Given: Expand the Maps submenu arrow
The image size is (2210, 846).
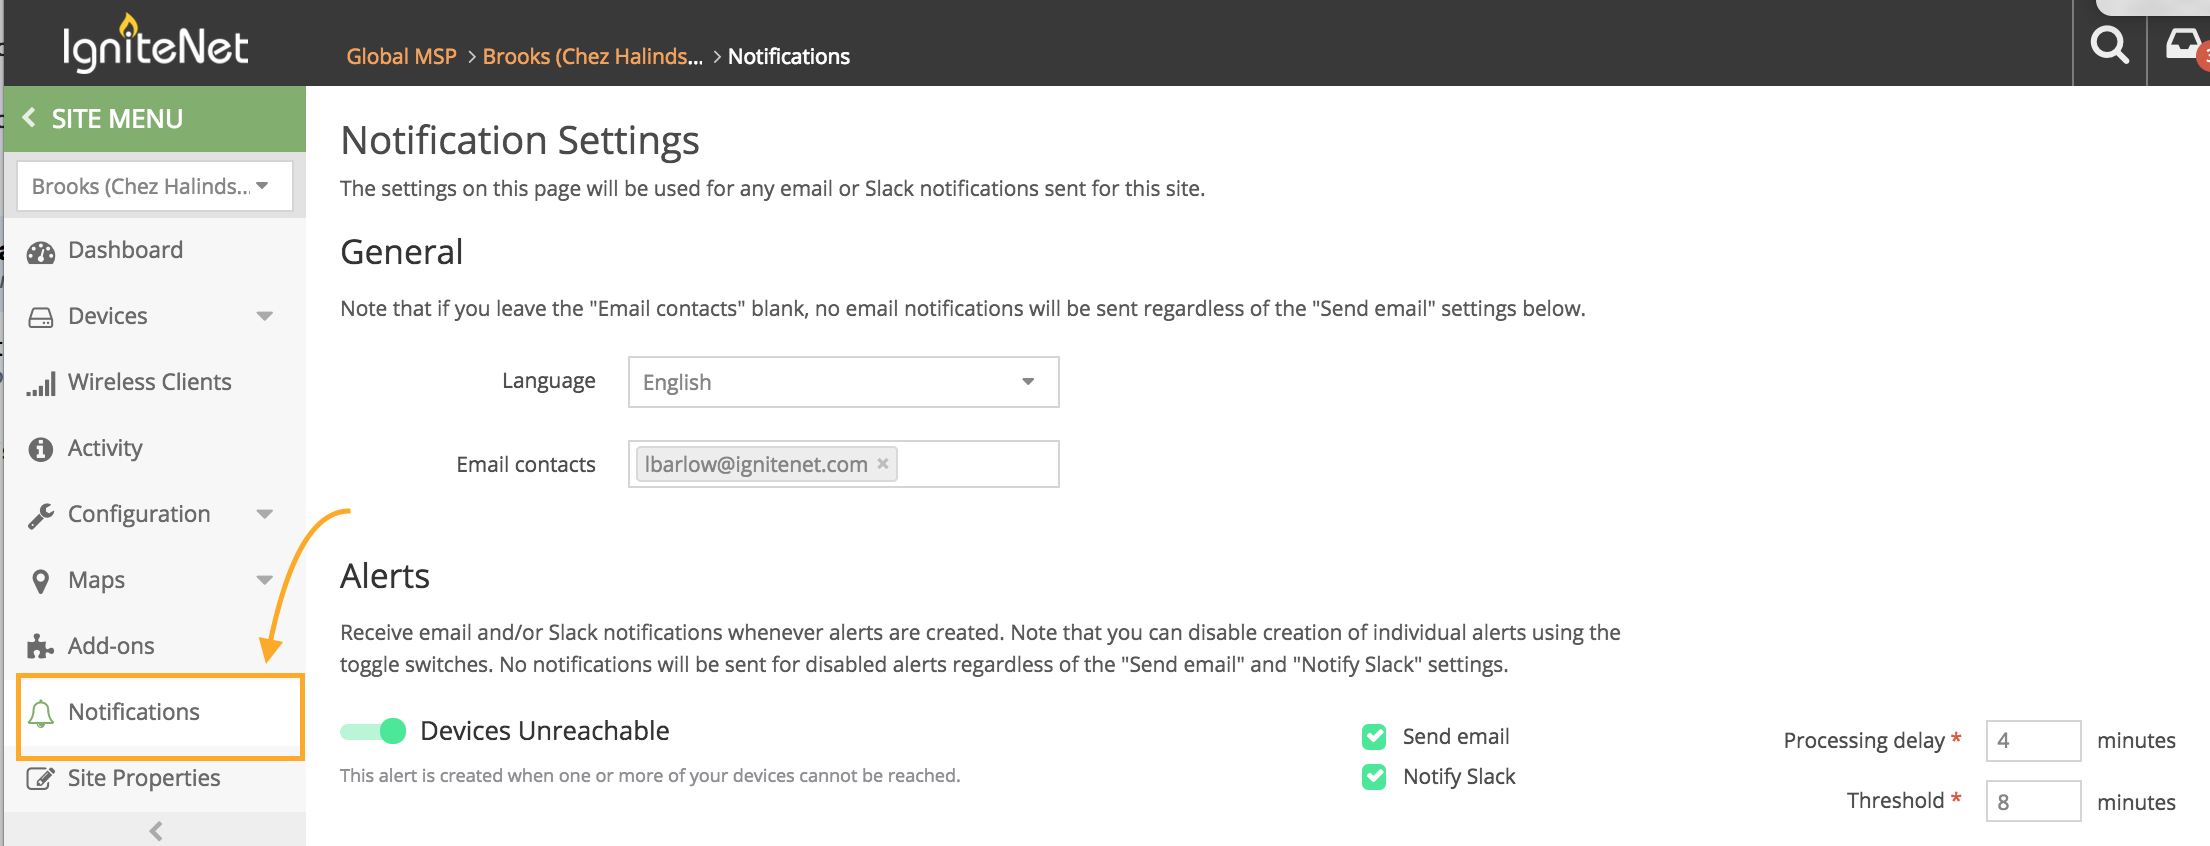Looking at the screenshot, I should (265, 580).
